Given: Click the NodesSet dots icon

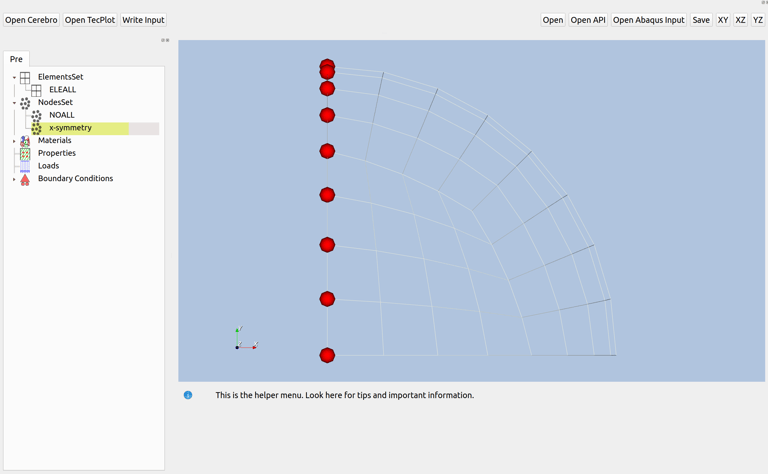Looking at the screenshot, I should pyautogui.click(x=25, y=103).
